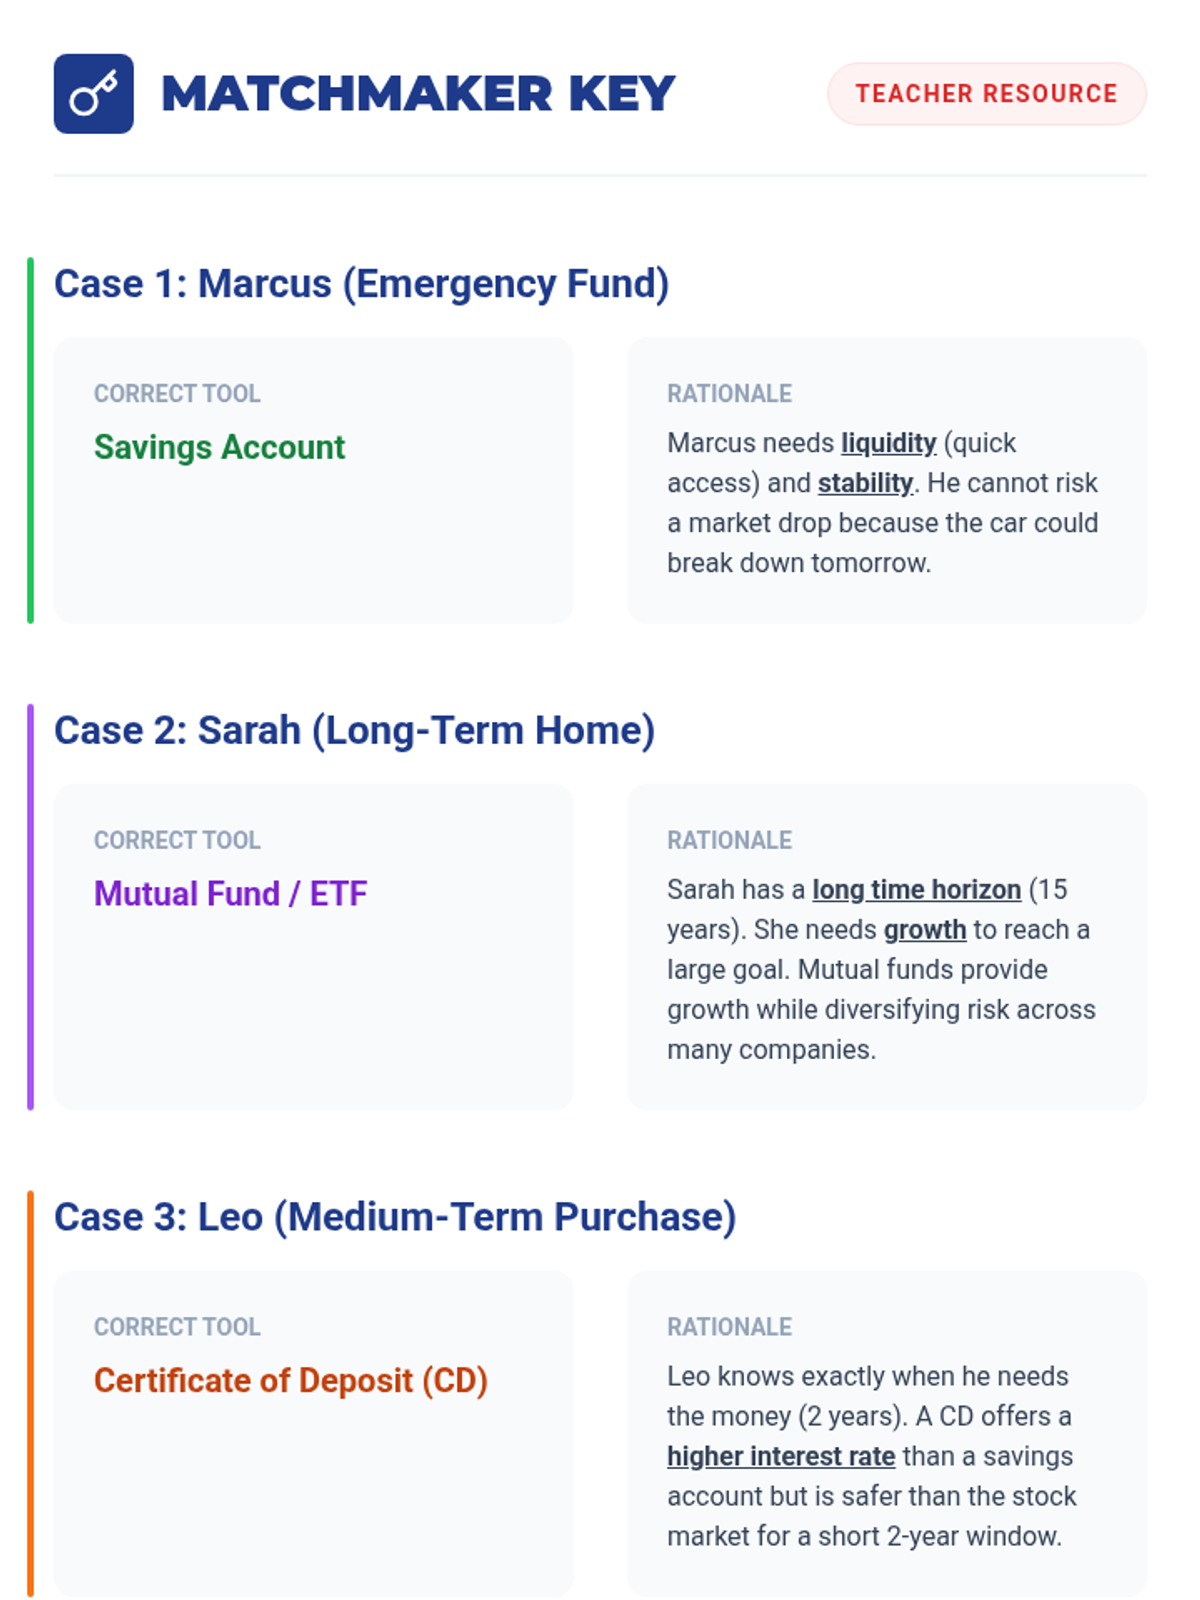
Task: Select the Case 3: Leo heading
Action: pos(395,1217)
